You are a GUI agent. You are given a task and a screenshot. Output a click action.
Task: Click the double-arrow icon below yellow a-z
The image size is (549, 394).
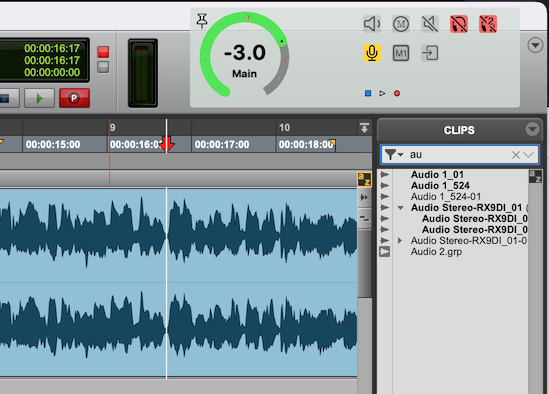(x=364, y=198)
